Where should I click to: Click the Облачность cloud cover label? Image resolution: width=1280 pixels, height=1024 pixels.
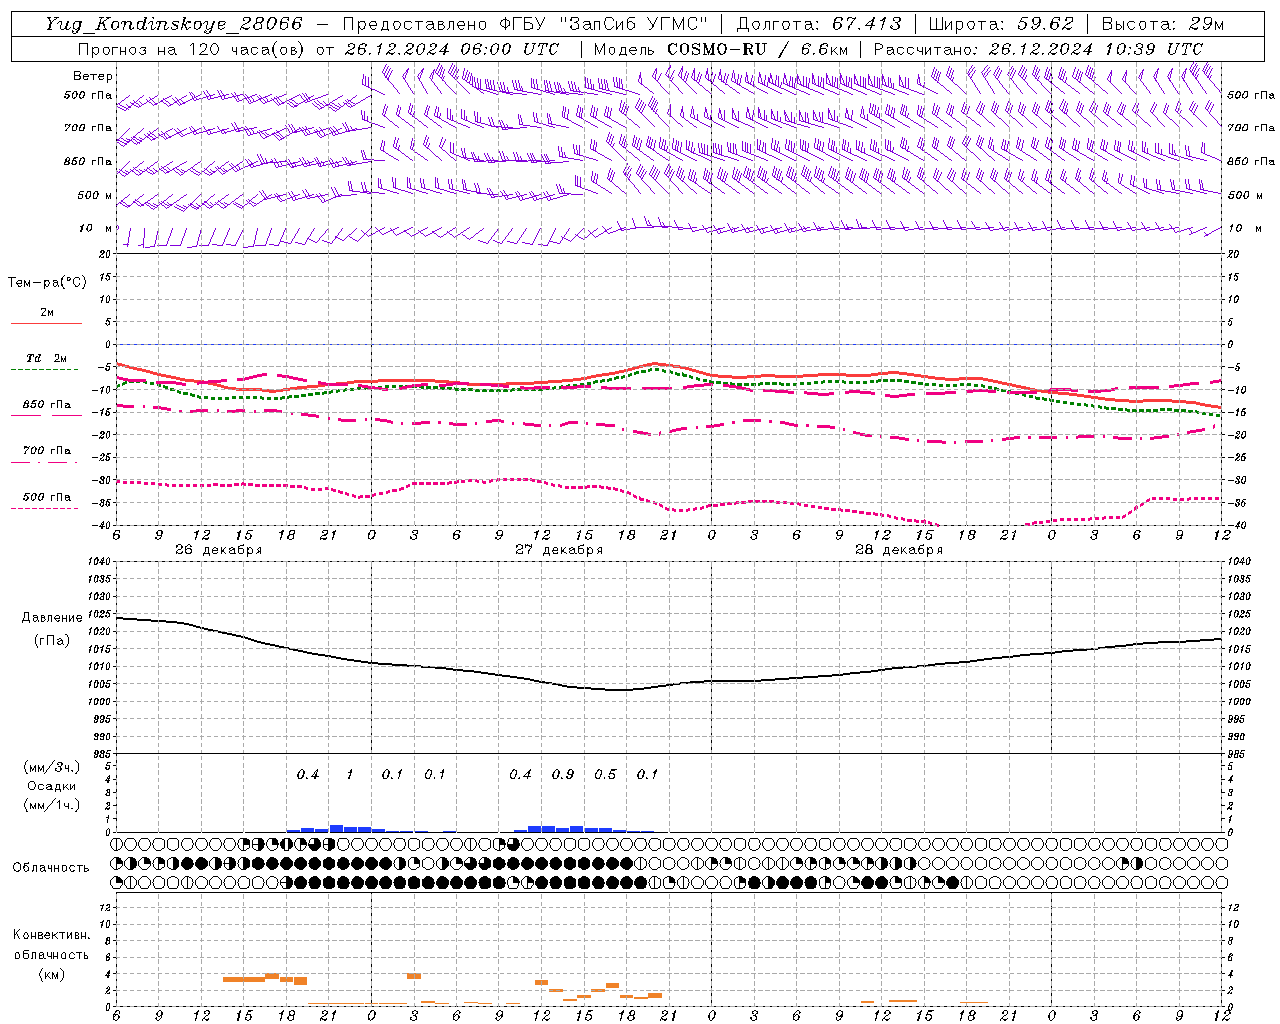(51, 868)
